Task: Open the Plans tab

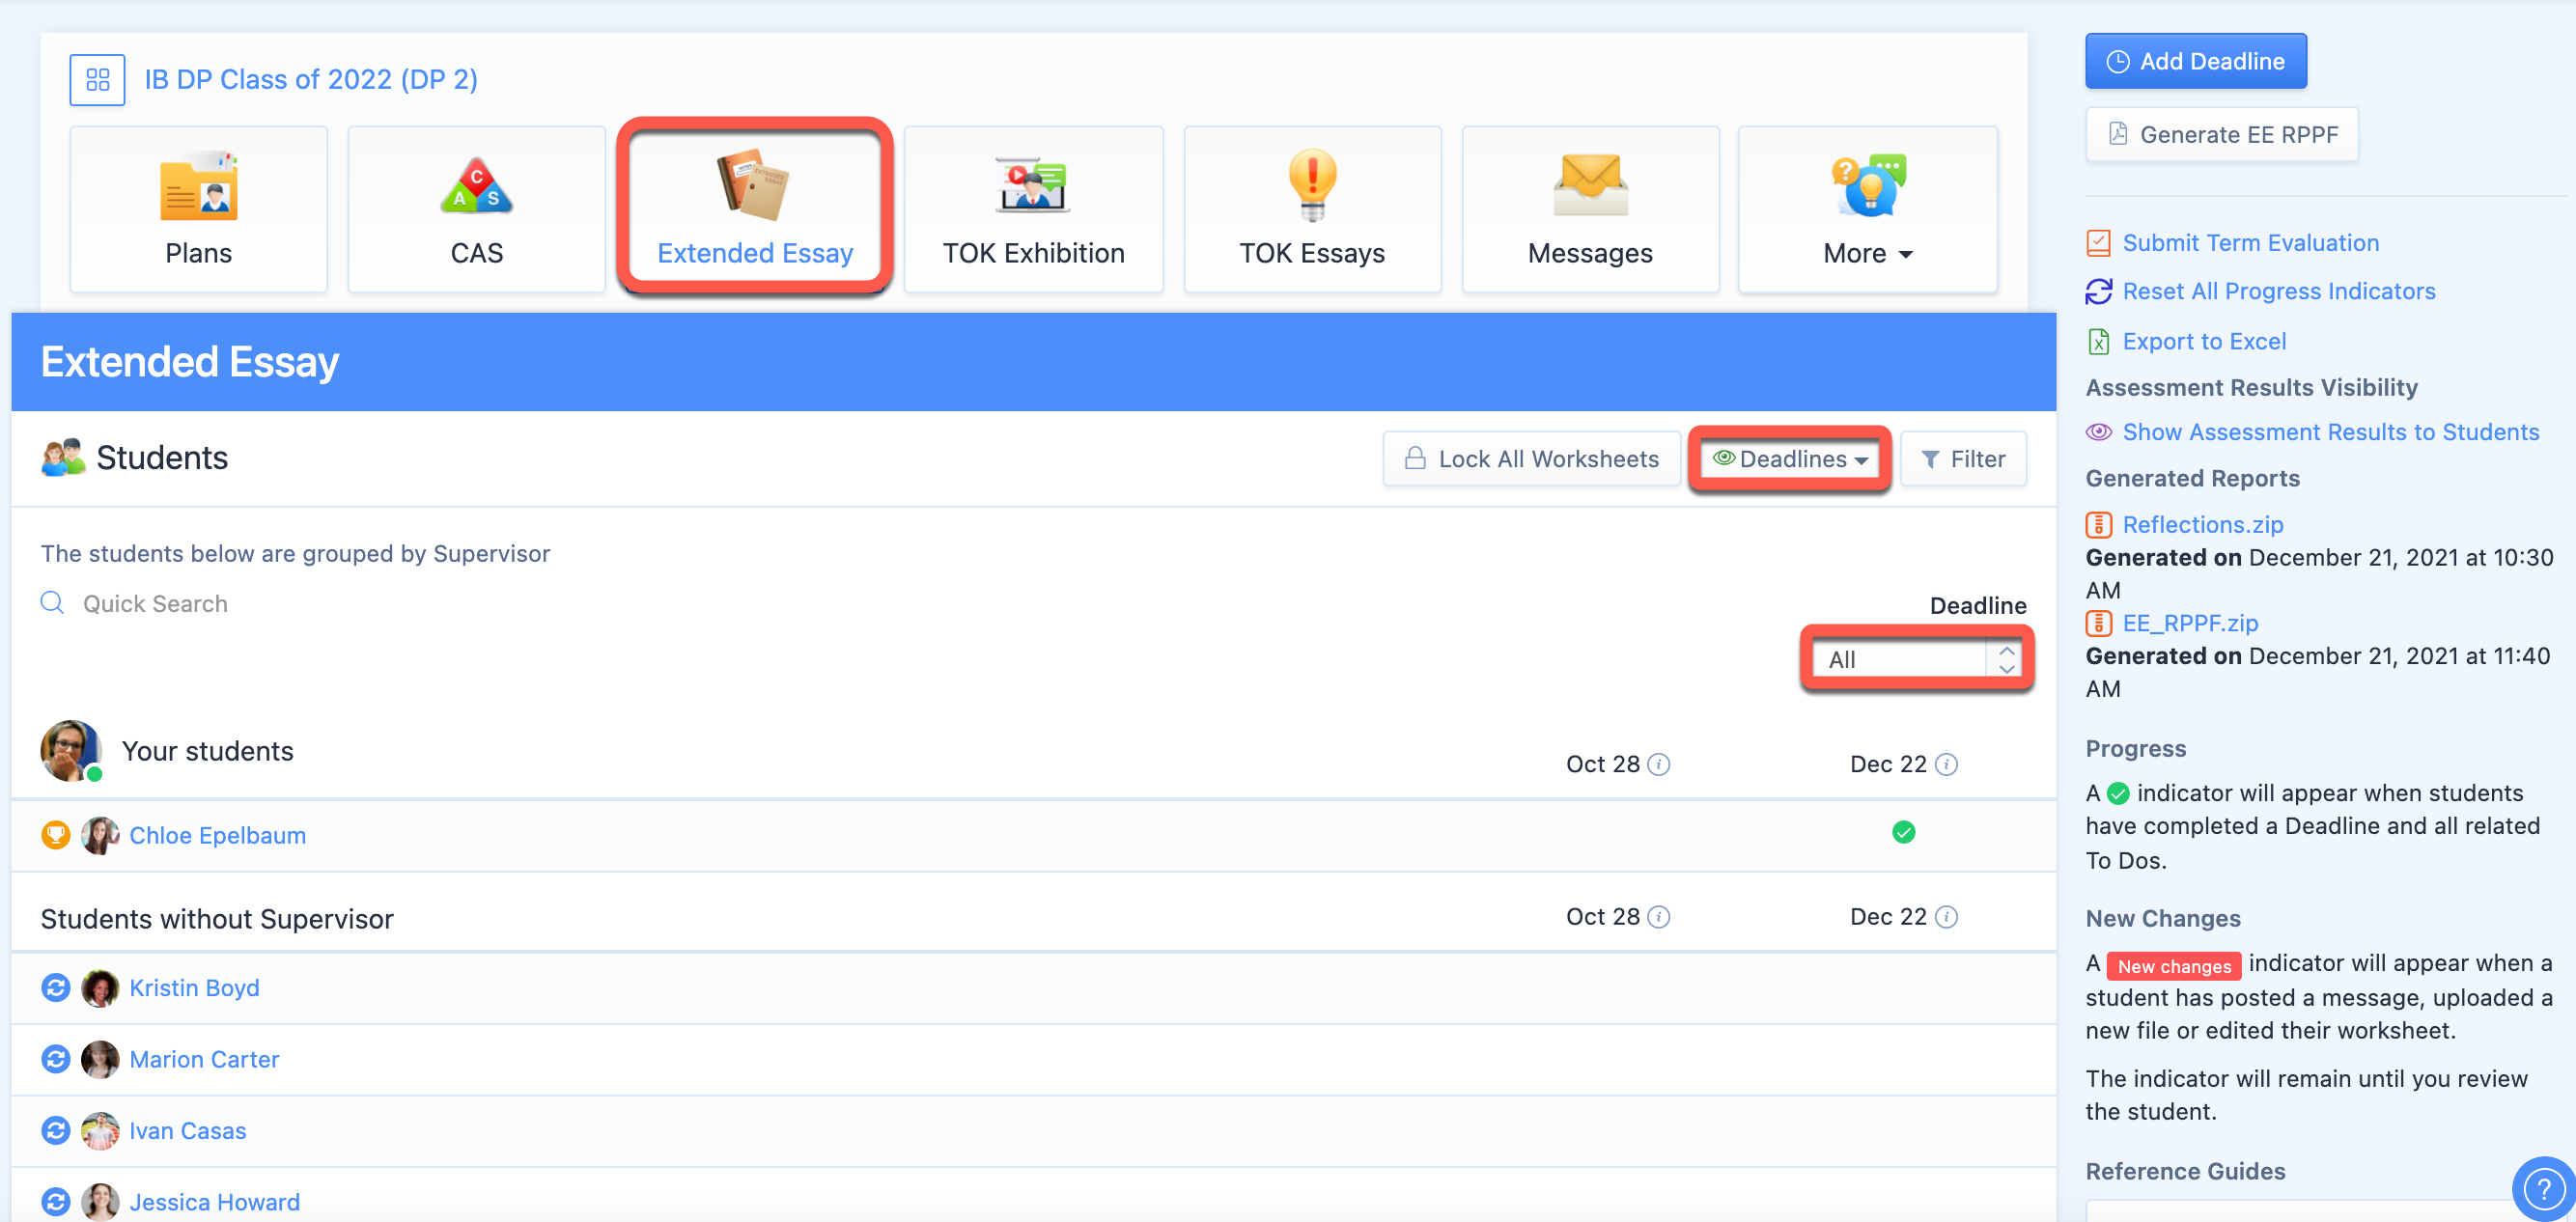Action: coord(199,209)
